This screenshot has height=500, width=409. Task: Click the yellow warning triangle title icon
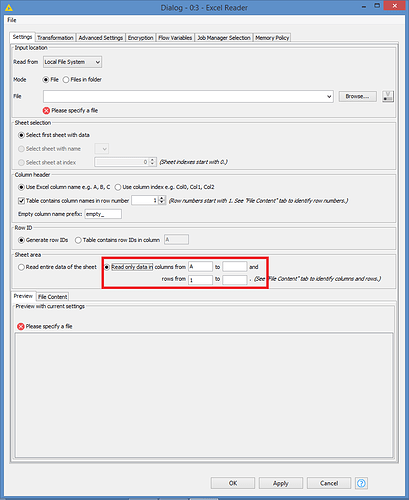(x=9, y=7)
